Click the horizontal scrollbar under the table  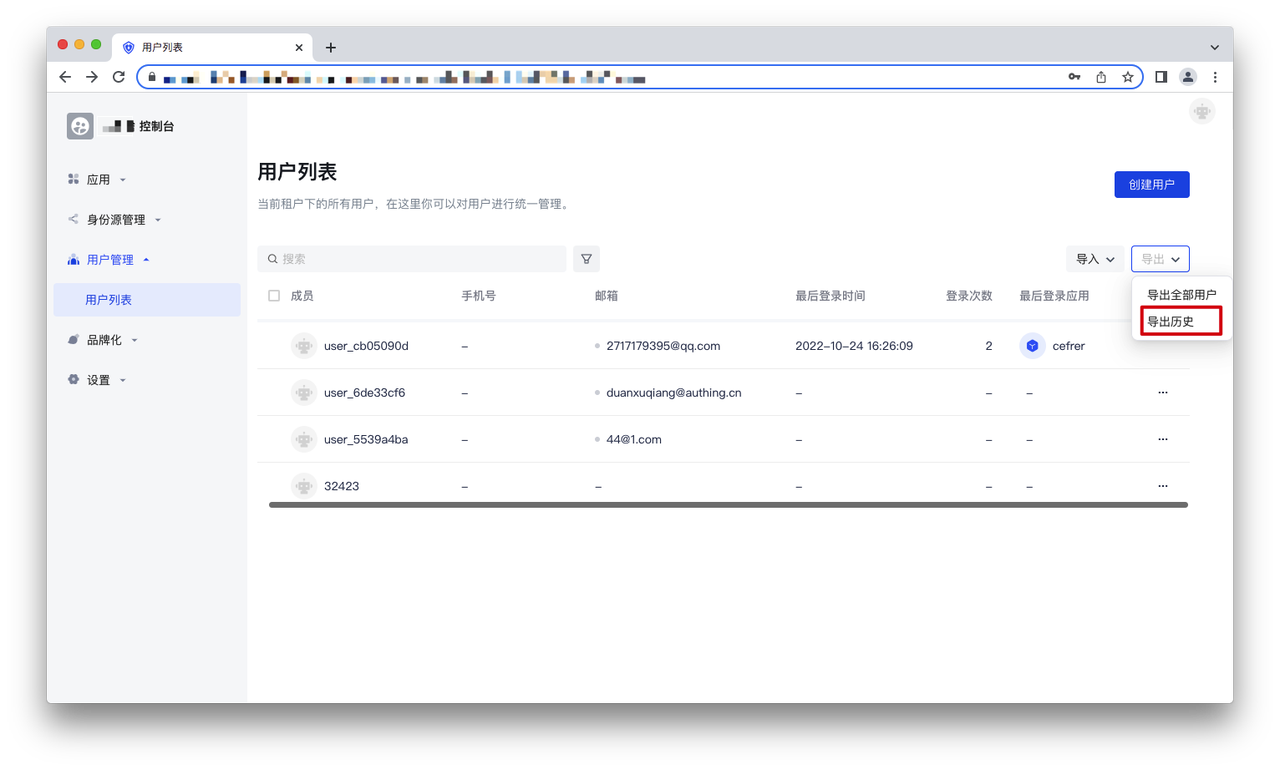click(x=728, y=505)
